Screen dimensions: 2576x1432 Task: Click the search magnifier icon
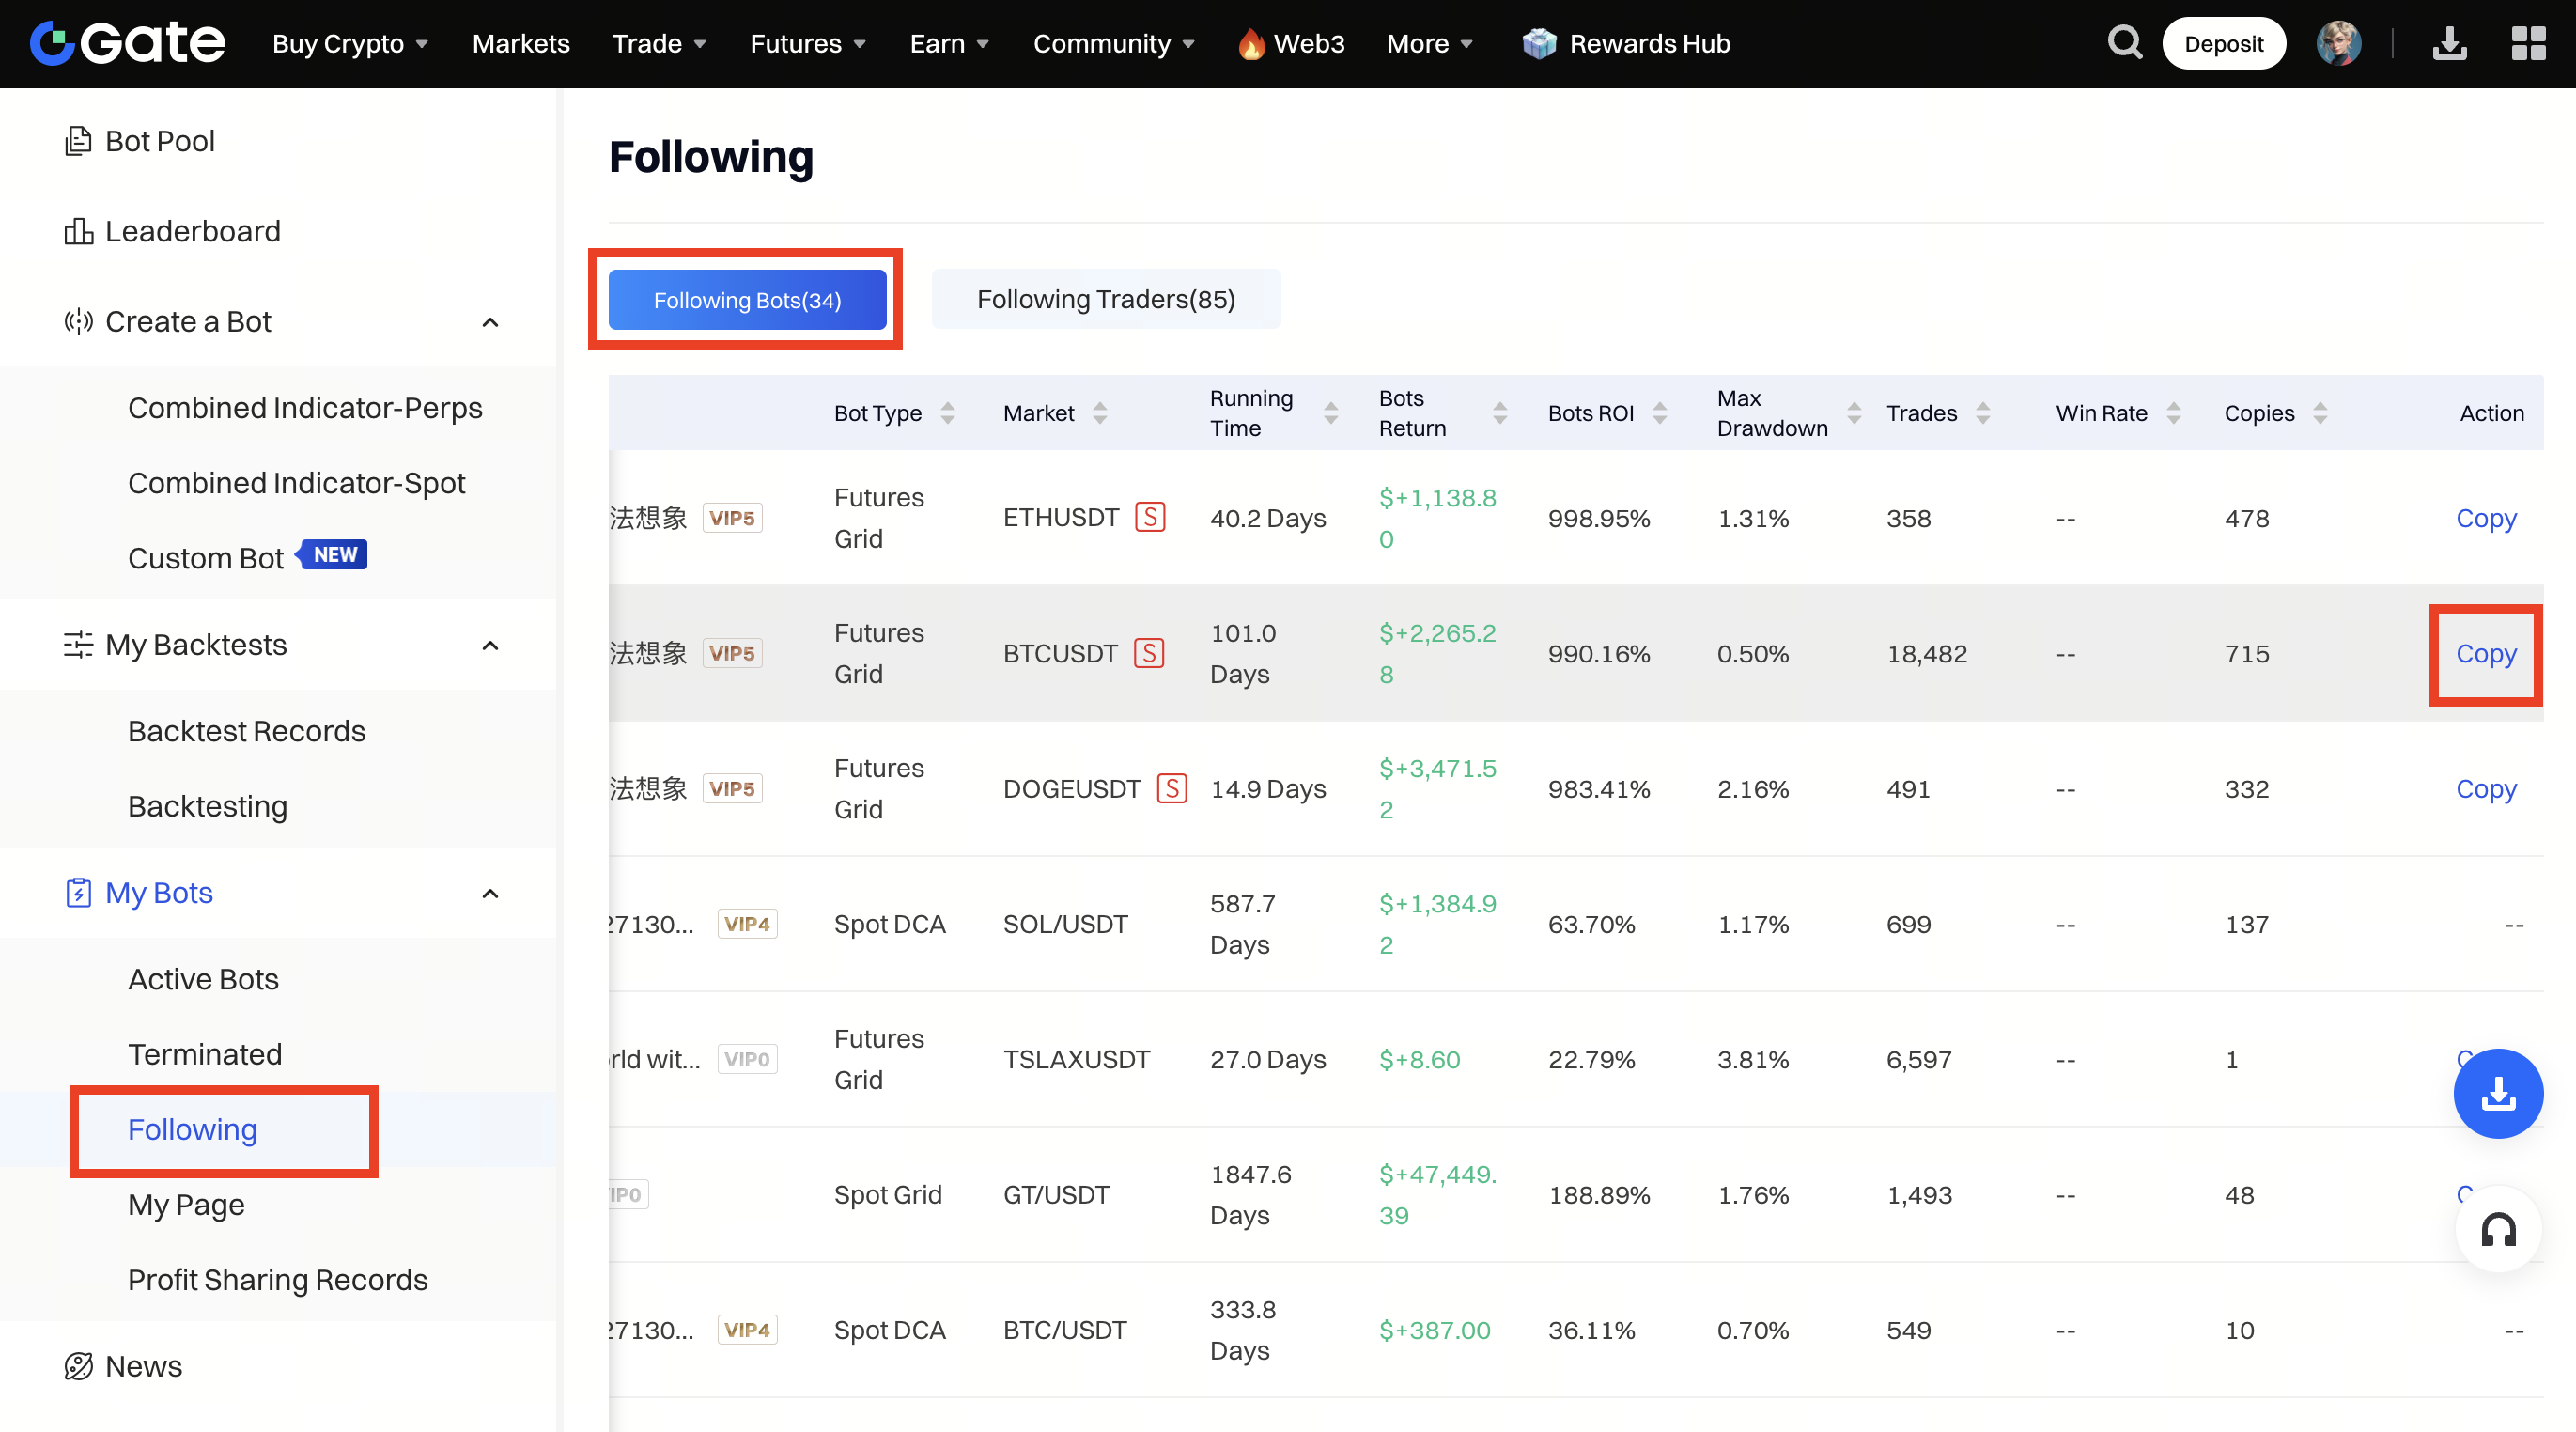pyautogui.click(x=2124, y=43)
